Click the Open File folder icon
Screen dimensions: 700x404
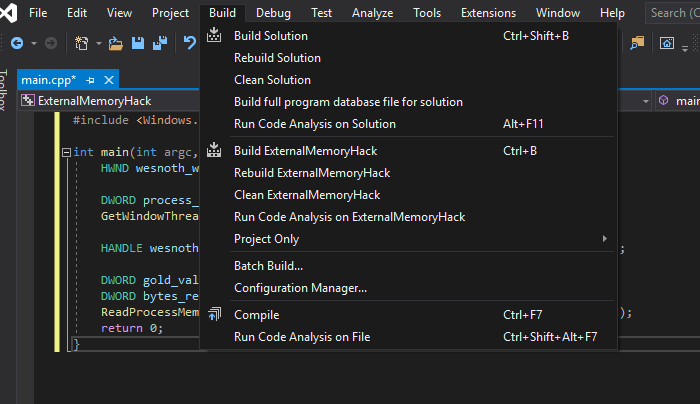point(116,43)
